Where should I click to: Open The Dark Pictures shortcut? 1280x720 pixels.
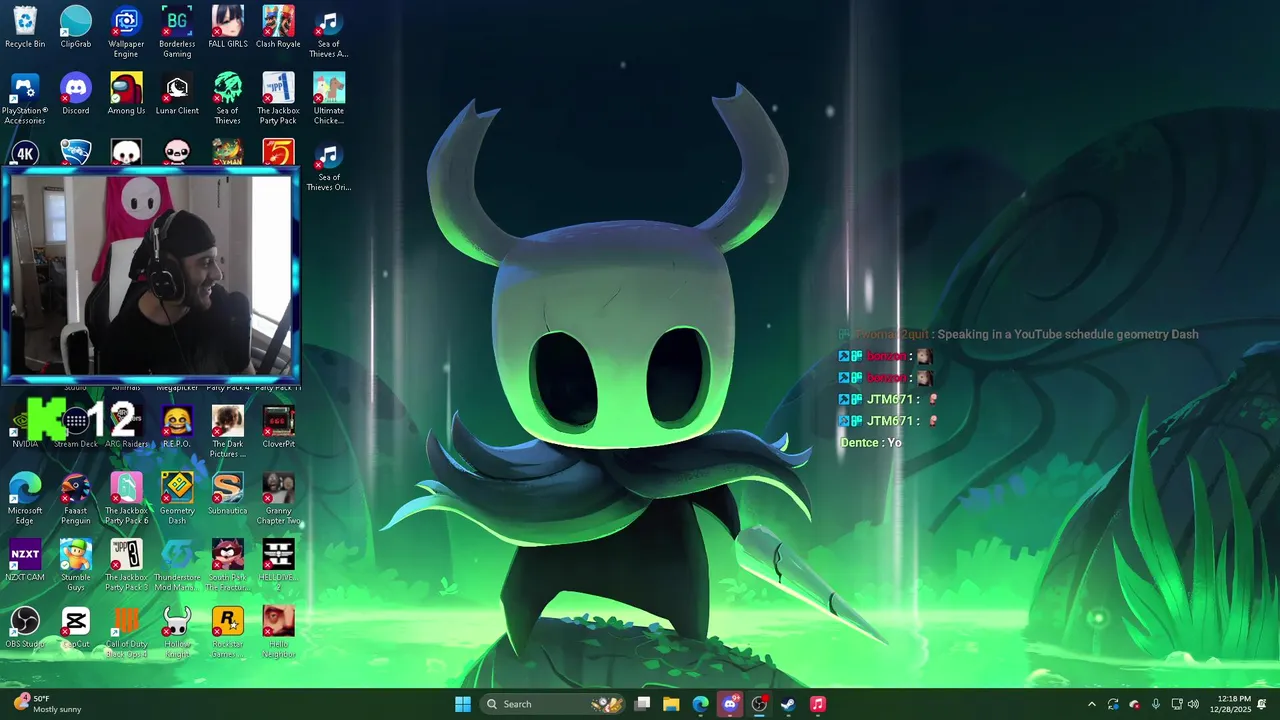228,432
